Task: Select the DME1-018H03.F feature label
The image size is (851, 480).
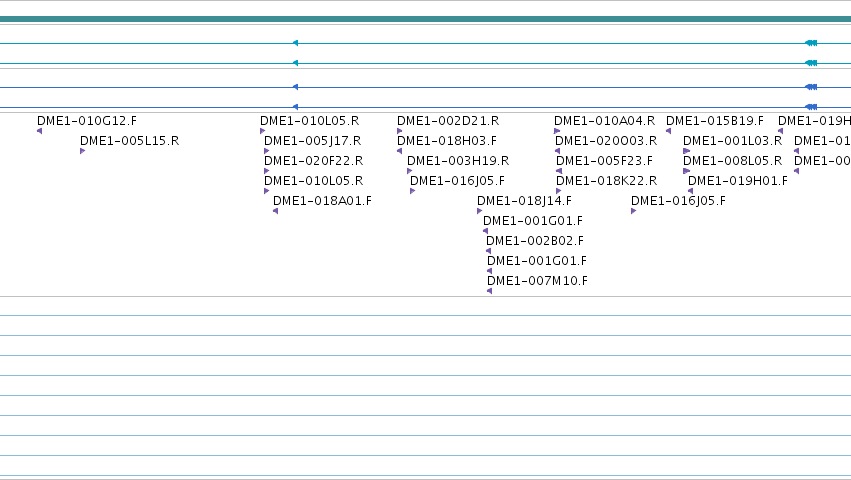Action: pos(447,141)
